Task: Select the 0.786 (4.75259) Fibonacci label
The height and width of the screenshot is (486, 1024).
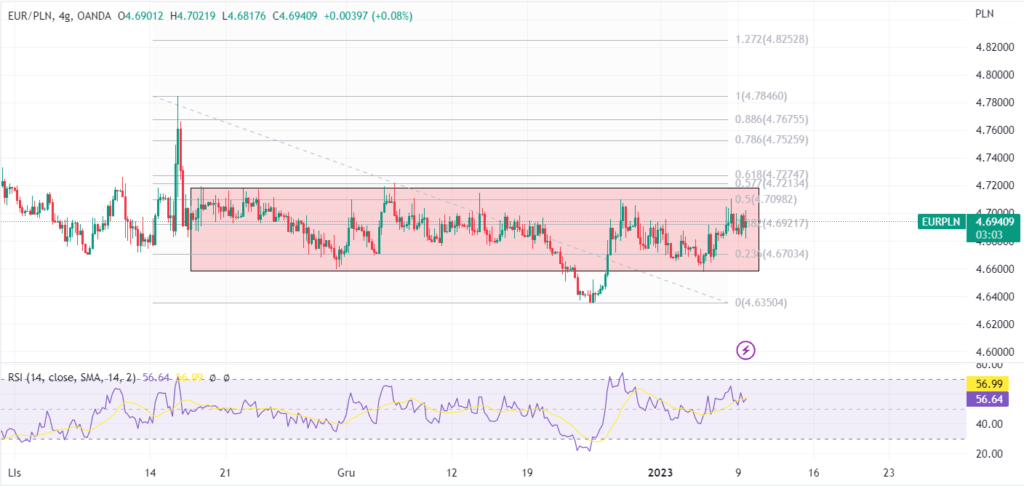Action: point(771,141)
